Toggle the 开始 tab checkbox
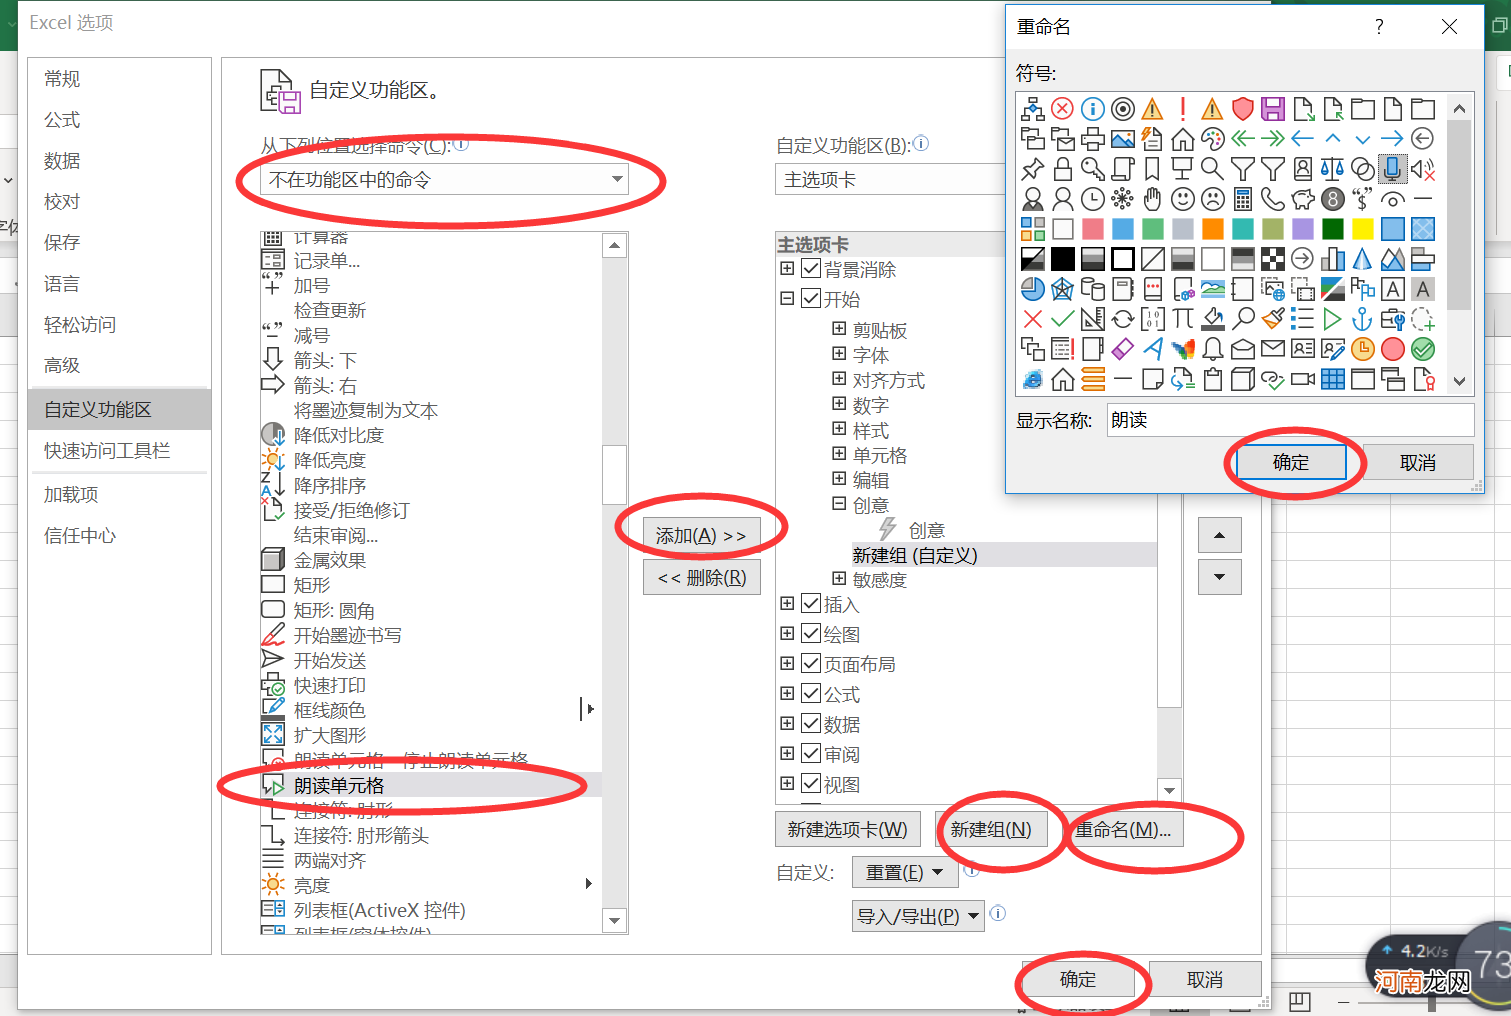The image size is (1511, 1016). click(x=811, y=299)
